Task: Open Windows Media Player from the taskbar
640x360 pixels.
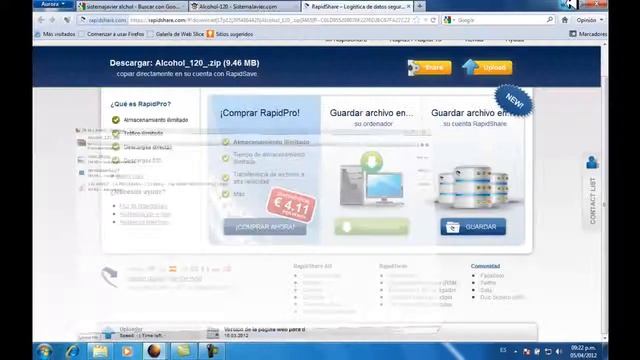Action: pyautogui.click(x=127, y=351)
